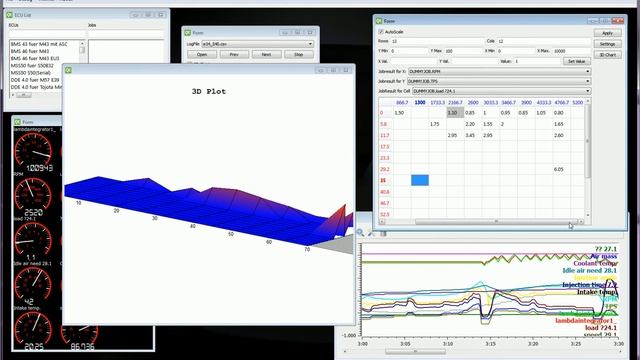Click the table Form window title icon
640x360 pixels.
(379, 21)
